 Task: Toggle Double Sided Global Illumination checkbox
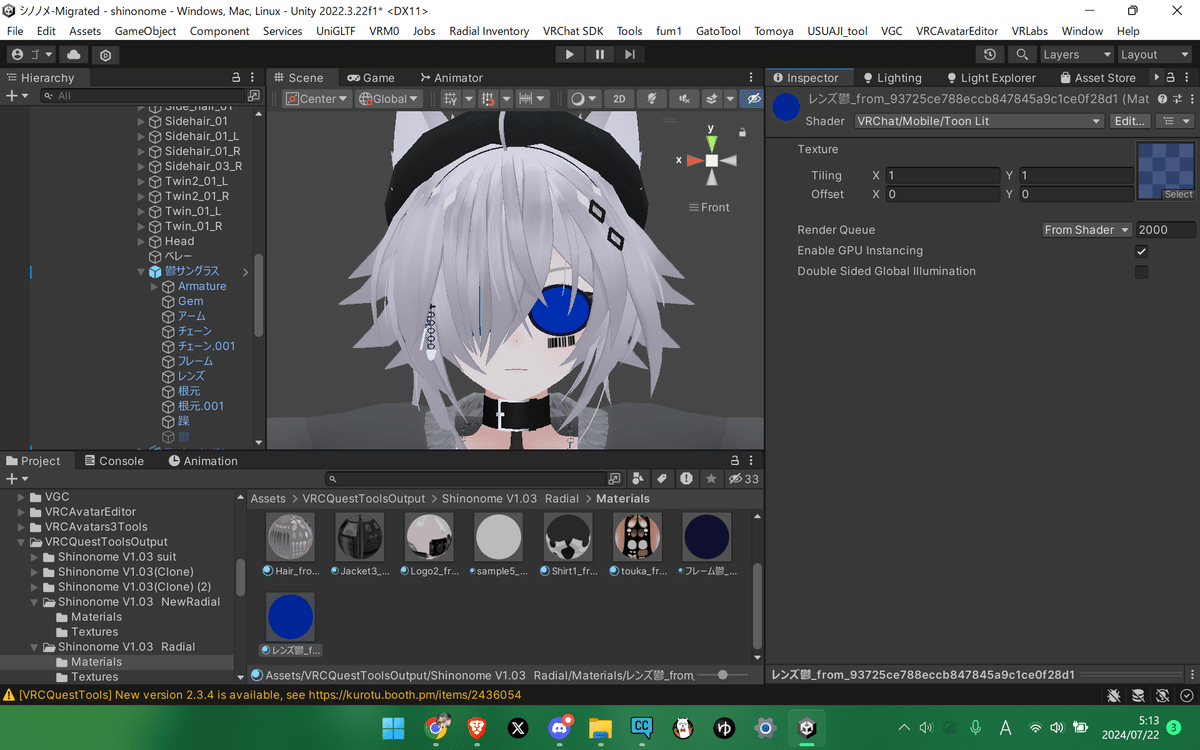1141,272
